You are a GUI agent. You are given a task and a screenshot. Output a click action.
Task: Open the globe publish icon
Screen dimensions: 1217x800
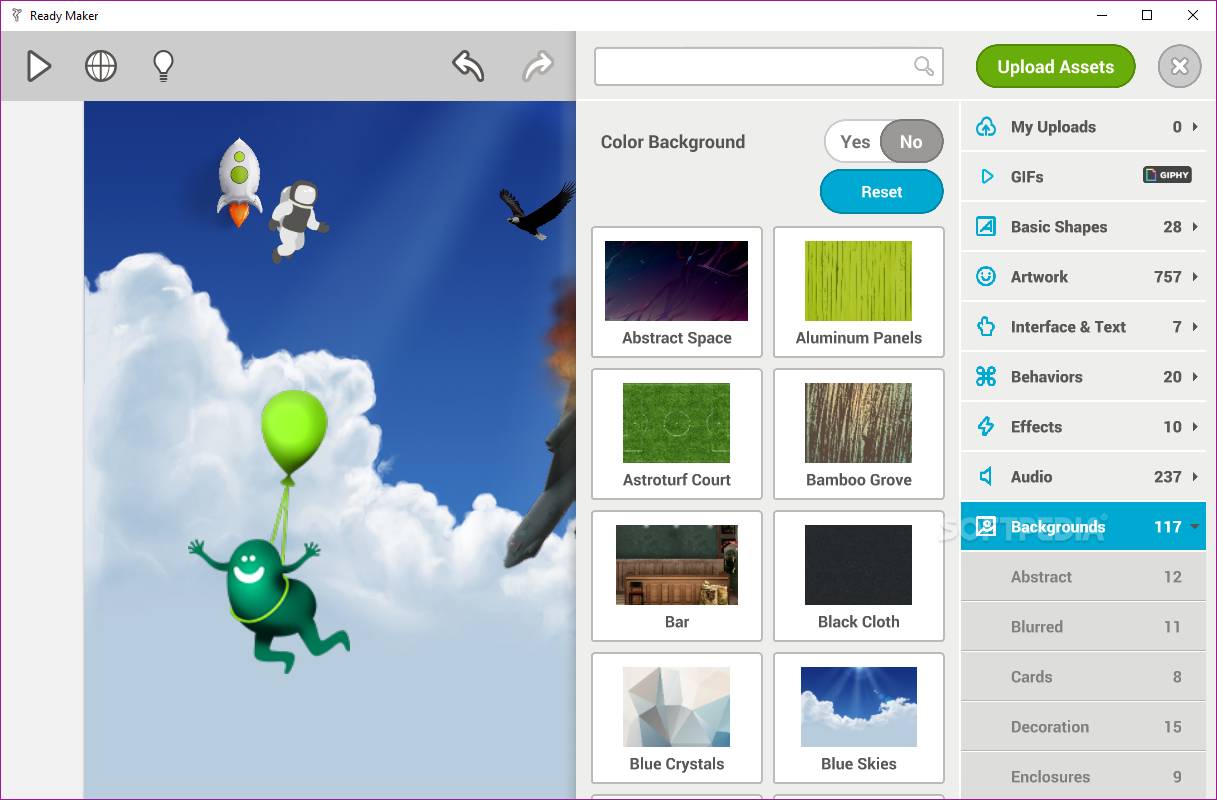click(101, 66)
